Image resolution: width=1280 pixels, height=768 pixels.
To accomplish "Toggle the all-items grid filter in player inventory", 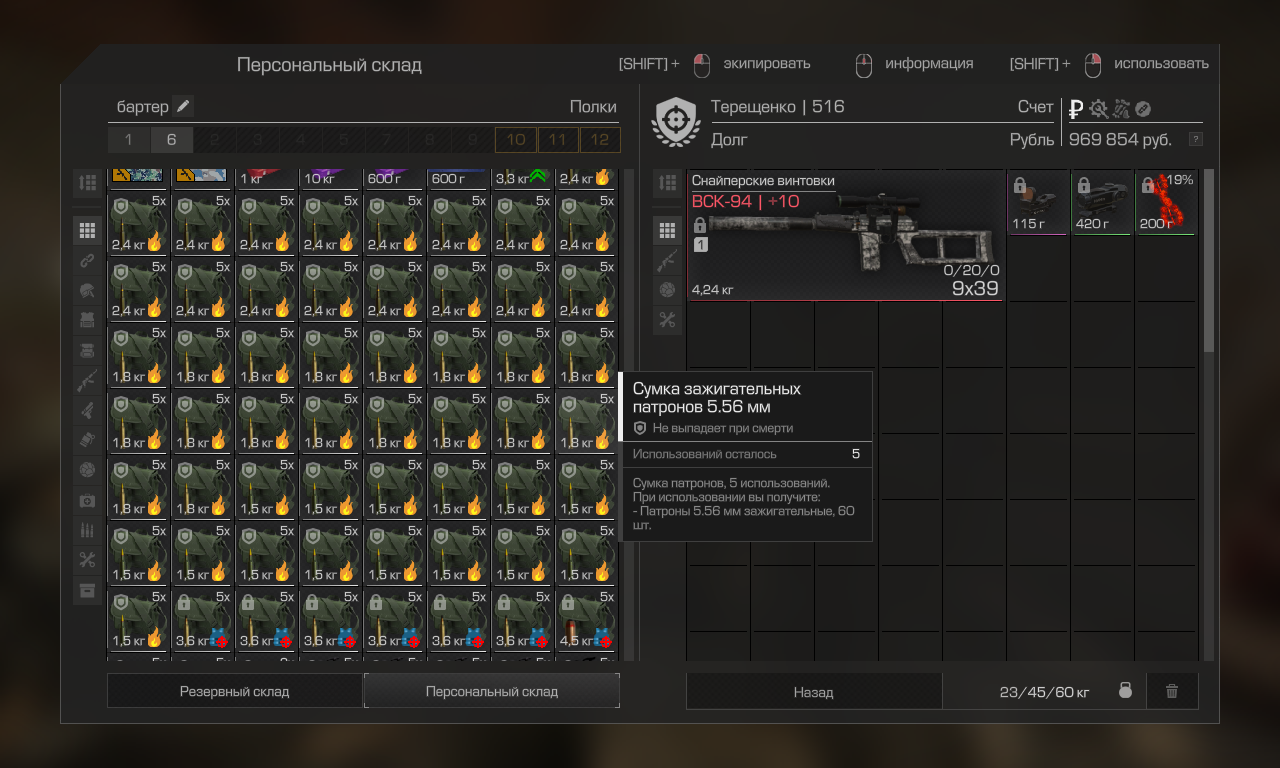I will 667,230.
